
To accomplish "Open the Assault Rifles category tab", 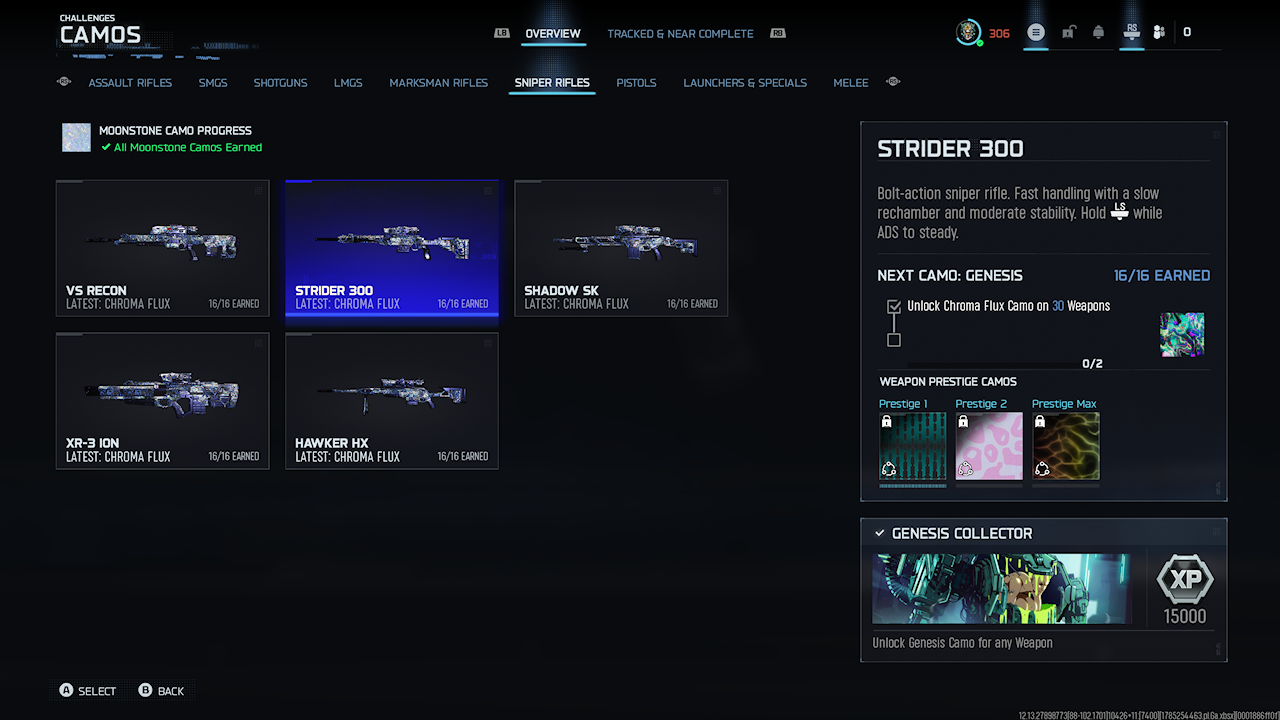I will click(130, 83).
